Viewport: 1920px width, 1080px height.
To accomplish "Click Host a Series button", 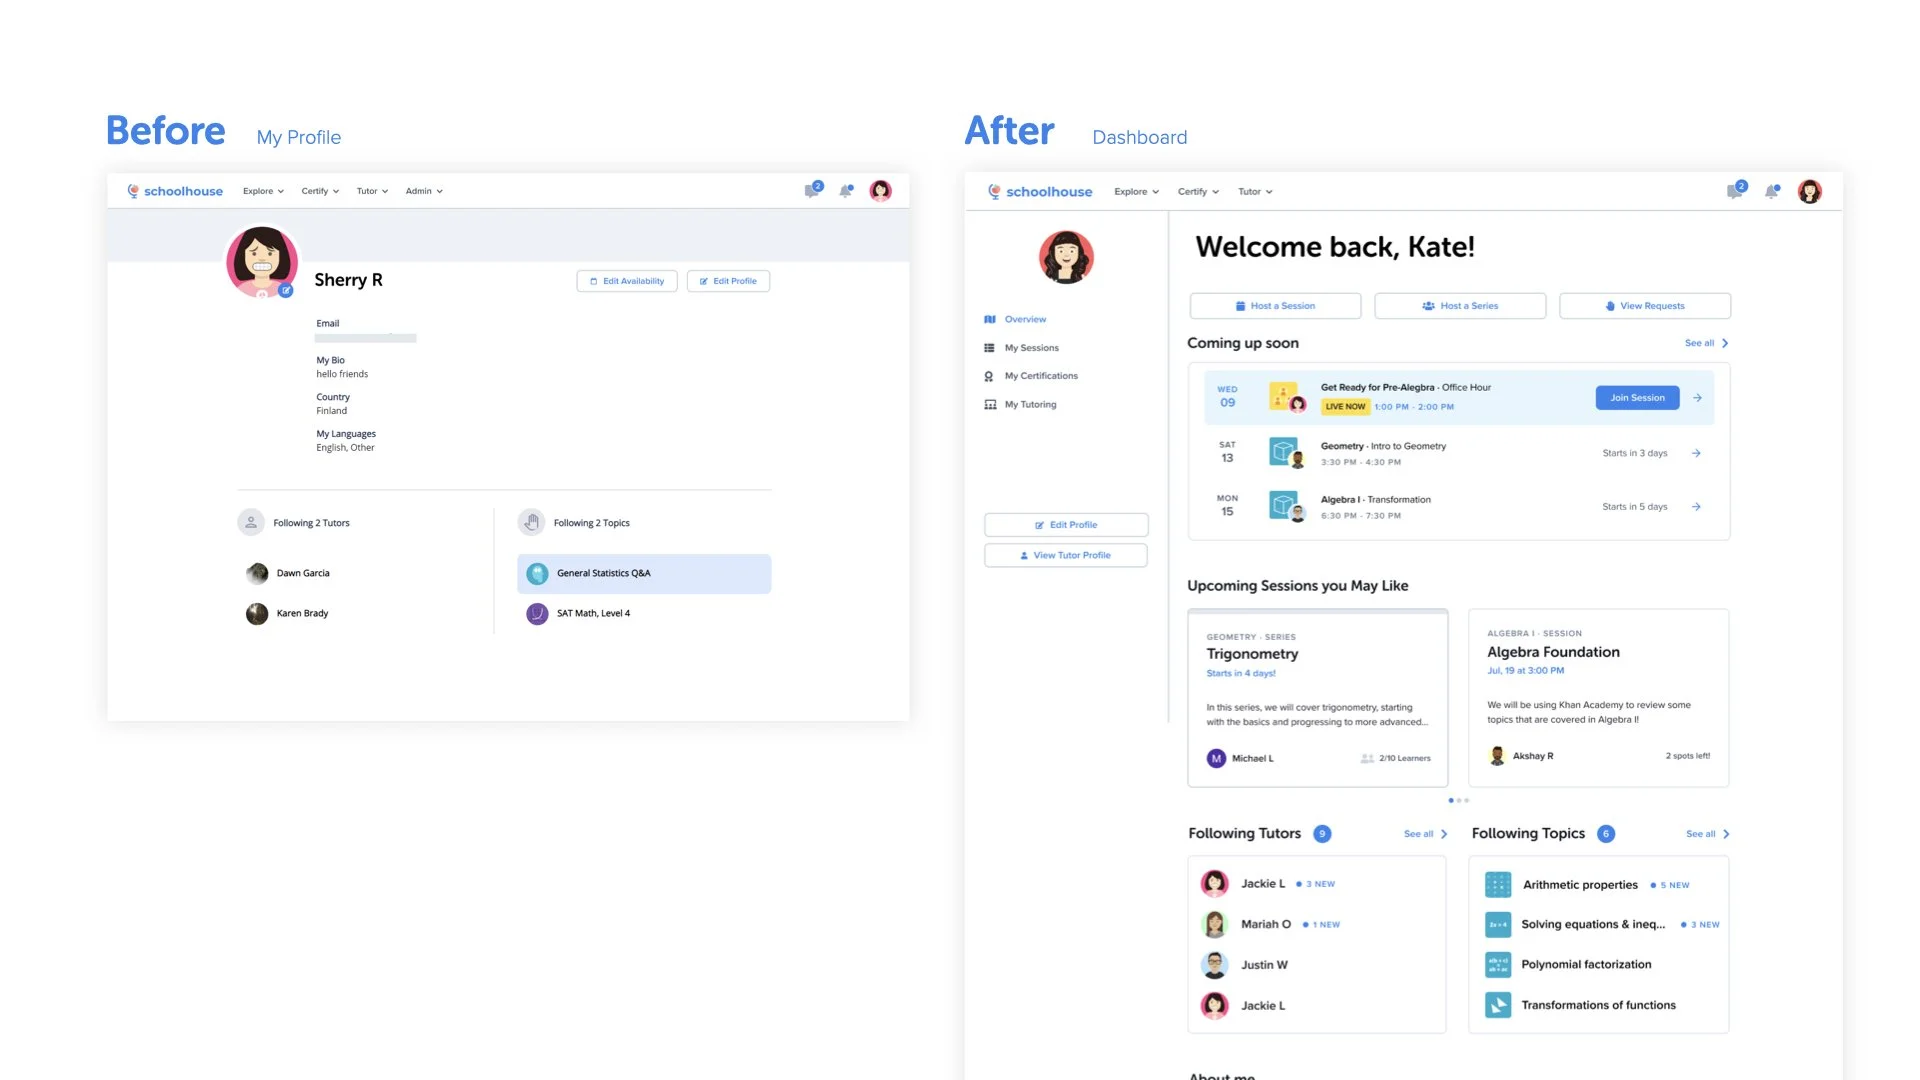I will 1460,306.
